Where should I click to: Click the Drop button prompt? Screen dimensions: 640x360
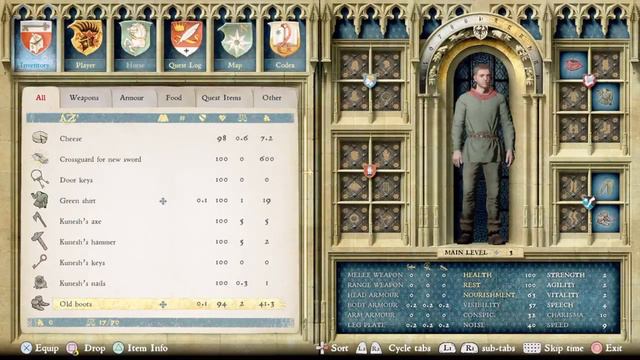tap(86, 348)
